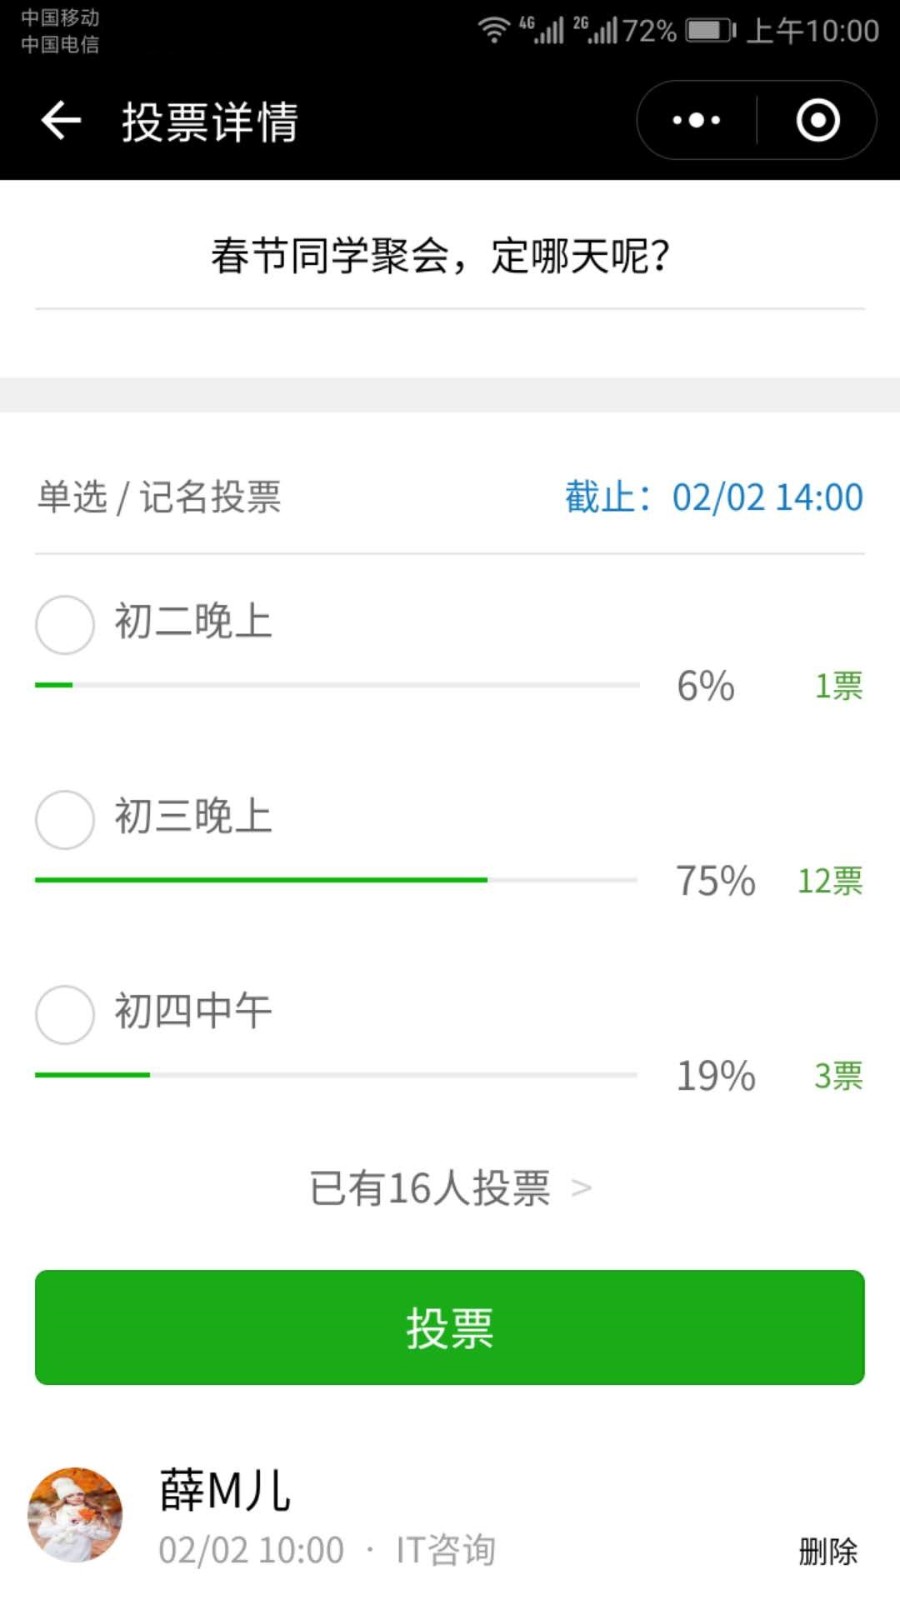Select the 初二晚上 radio option
The width and height of the screenshot is (900, 1600).
point(65,624)
